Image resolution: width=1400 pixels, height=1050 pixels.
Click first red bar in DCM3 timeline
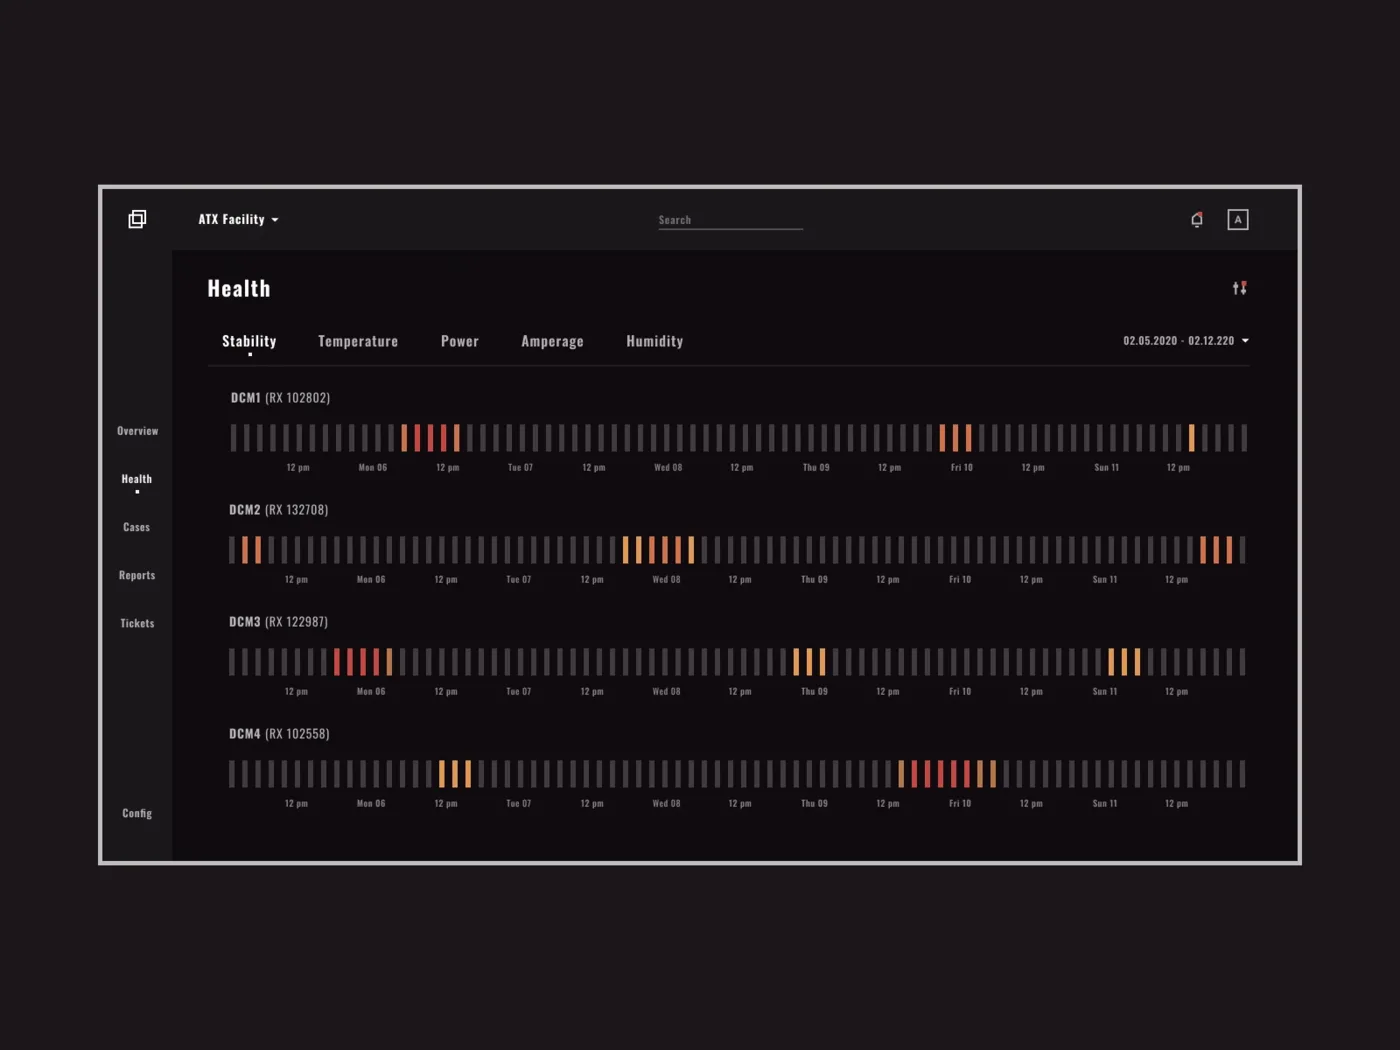tap(337, 662)
